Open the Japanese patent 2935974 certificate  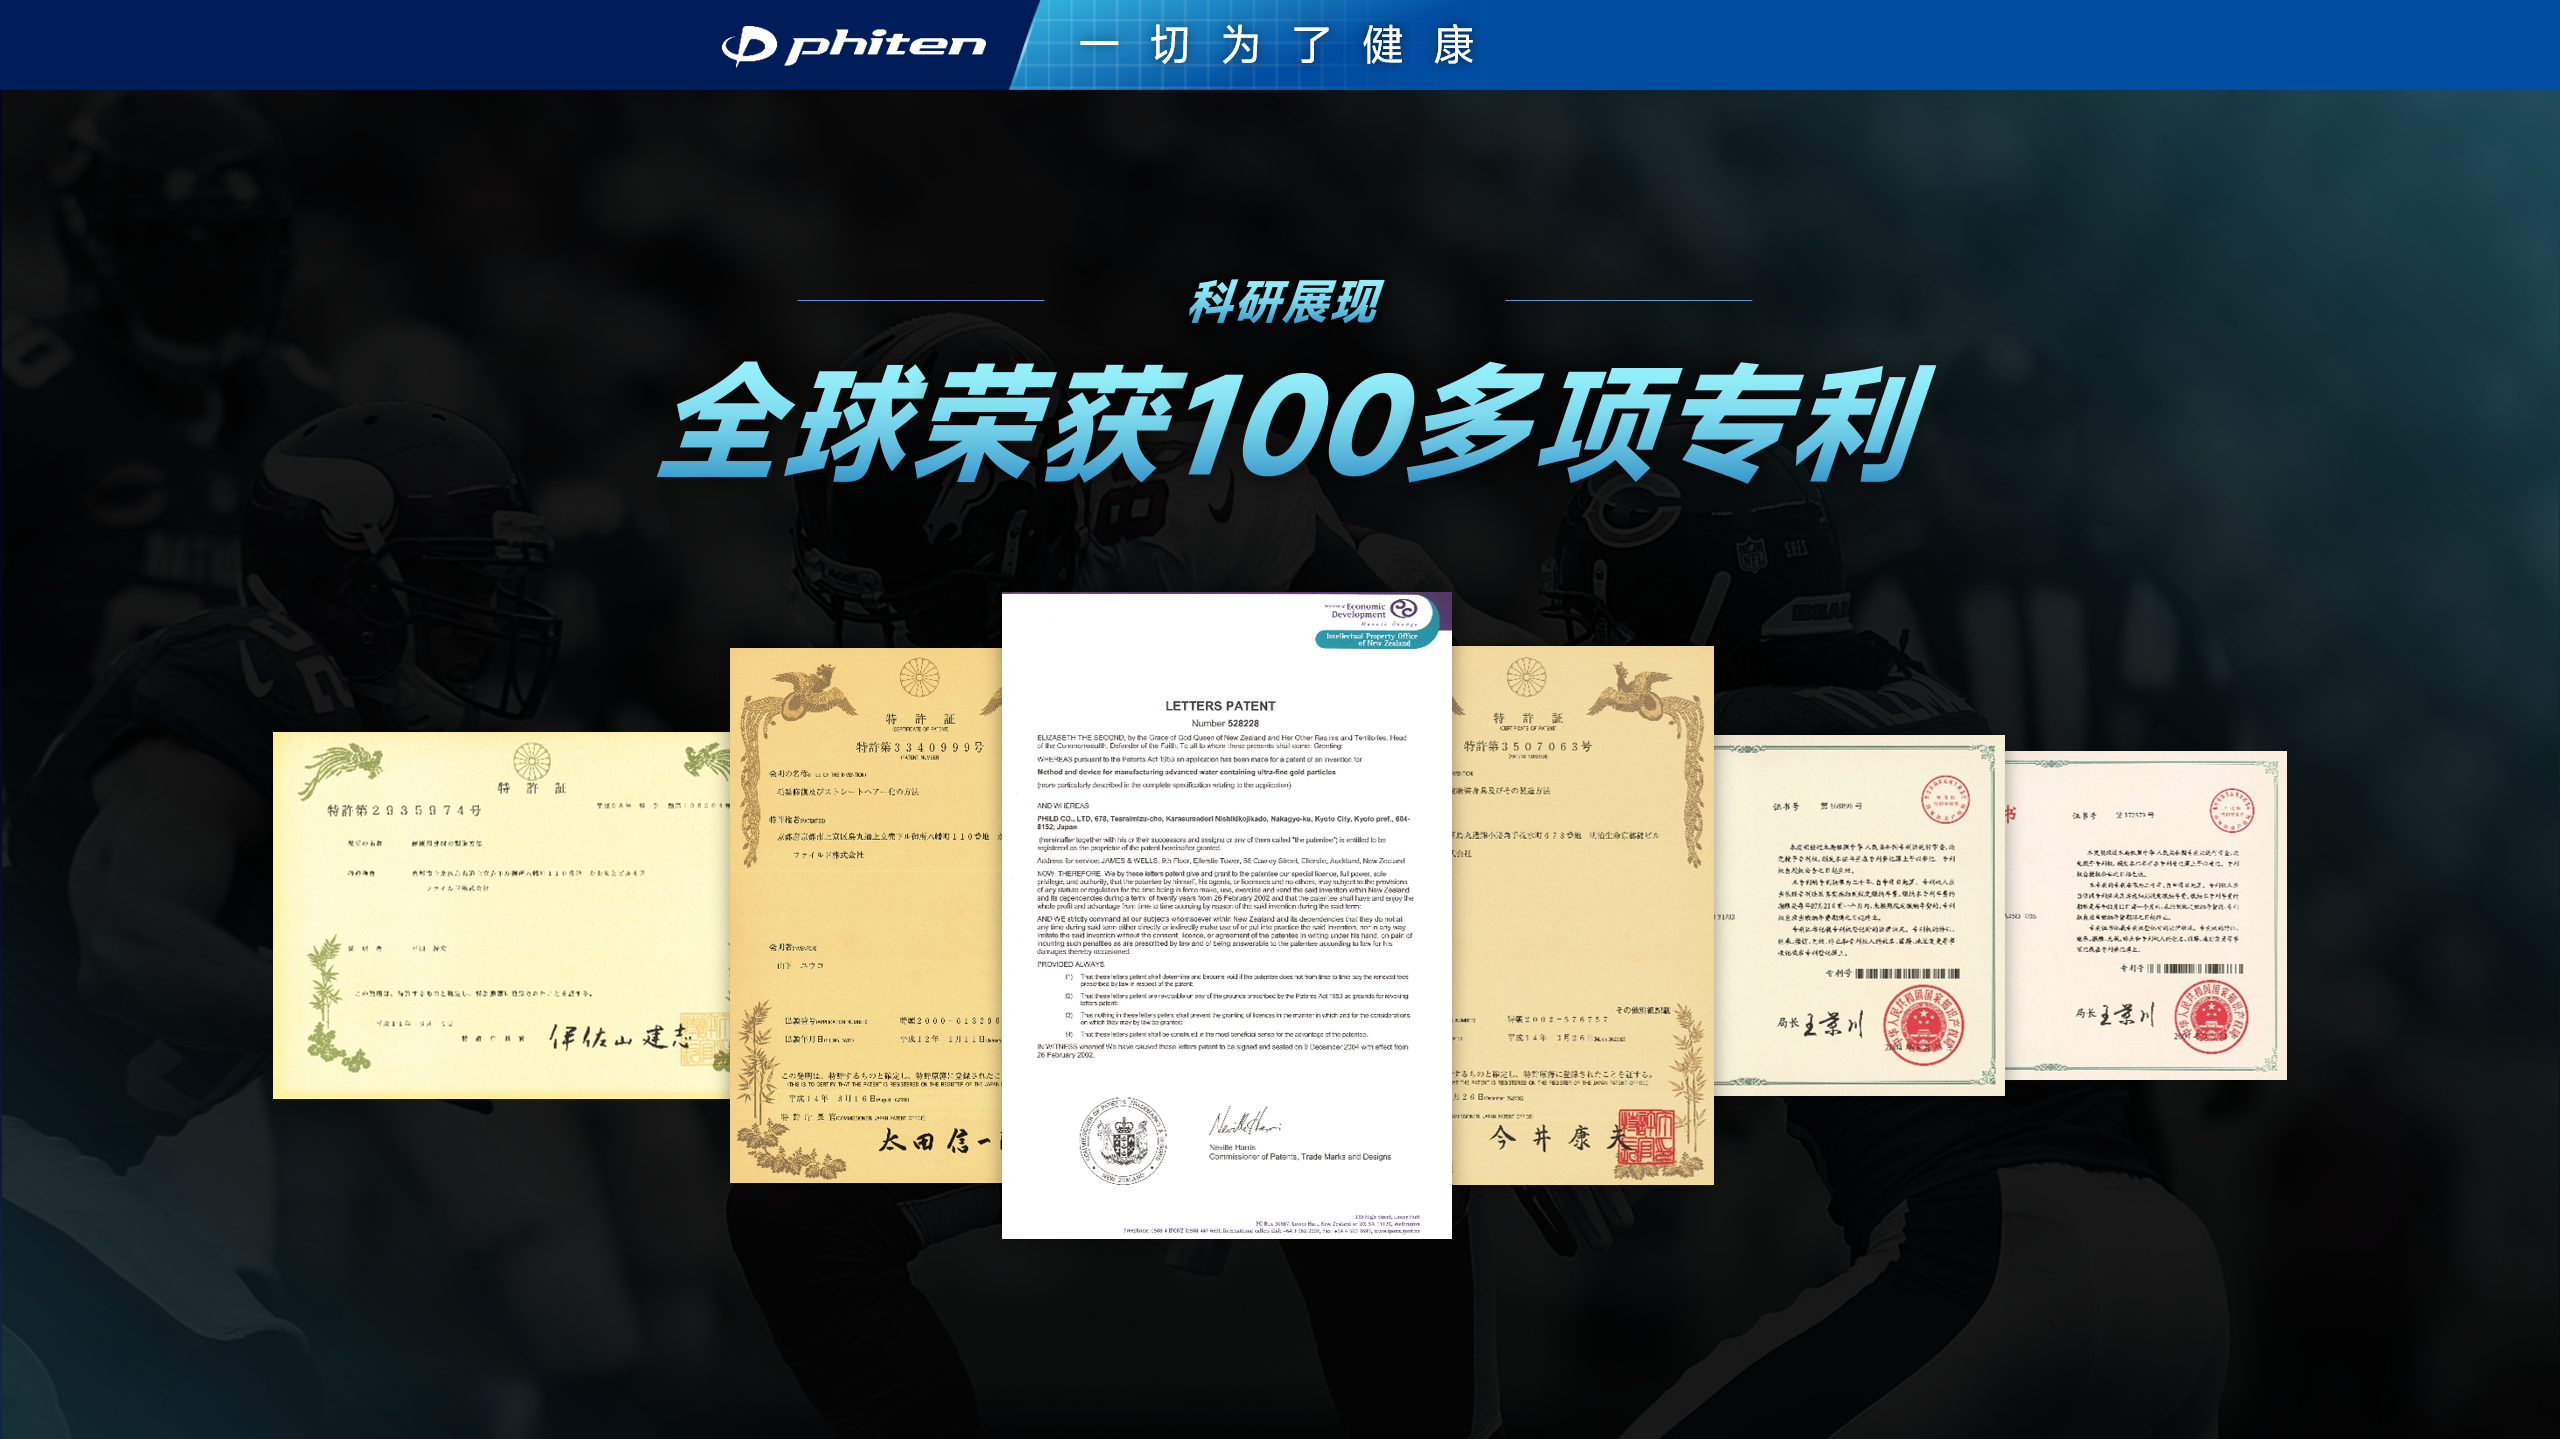tap(500, 915)
